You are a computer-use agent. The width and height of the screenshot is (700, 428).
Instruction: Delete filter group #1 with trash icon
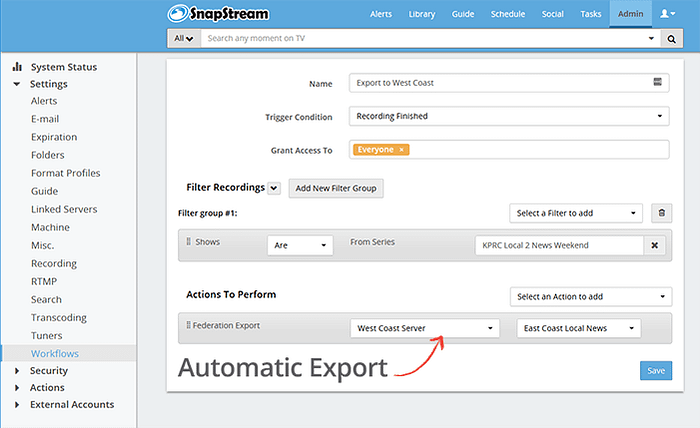pos(662,213)
